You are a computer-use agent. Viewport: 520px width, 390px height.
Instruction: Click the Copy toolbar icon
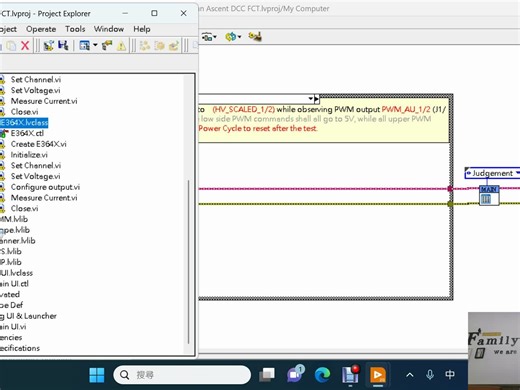[x=11, y=45]
